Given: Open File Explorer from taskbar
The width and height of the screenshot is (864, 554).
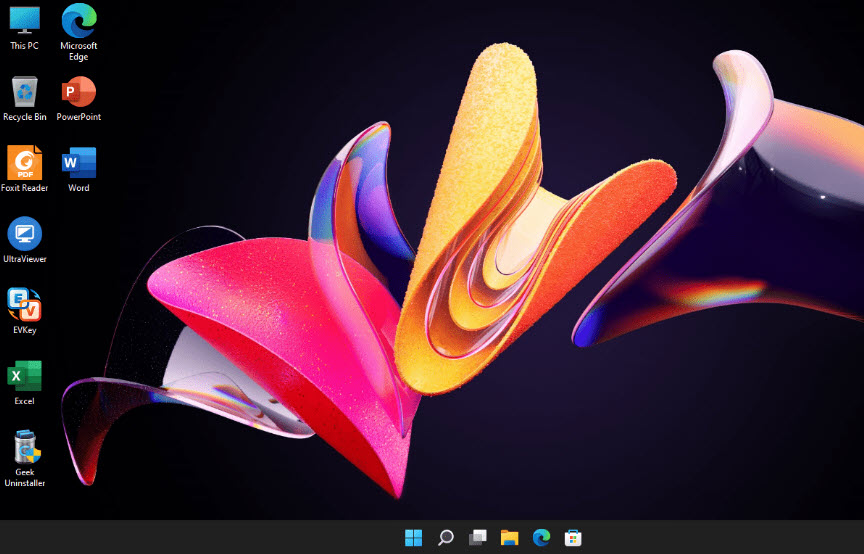Looking at the screenshot, I should click(510, 537).
